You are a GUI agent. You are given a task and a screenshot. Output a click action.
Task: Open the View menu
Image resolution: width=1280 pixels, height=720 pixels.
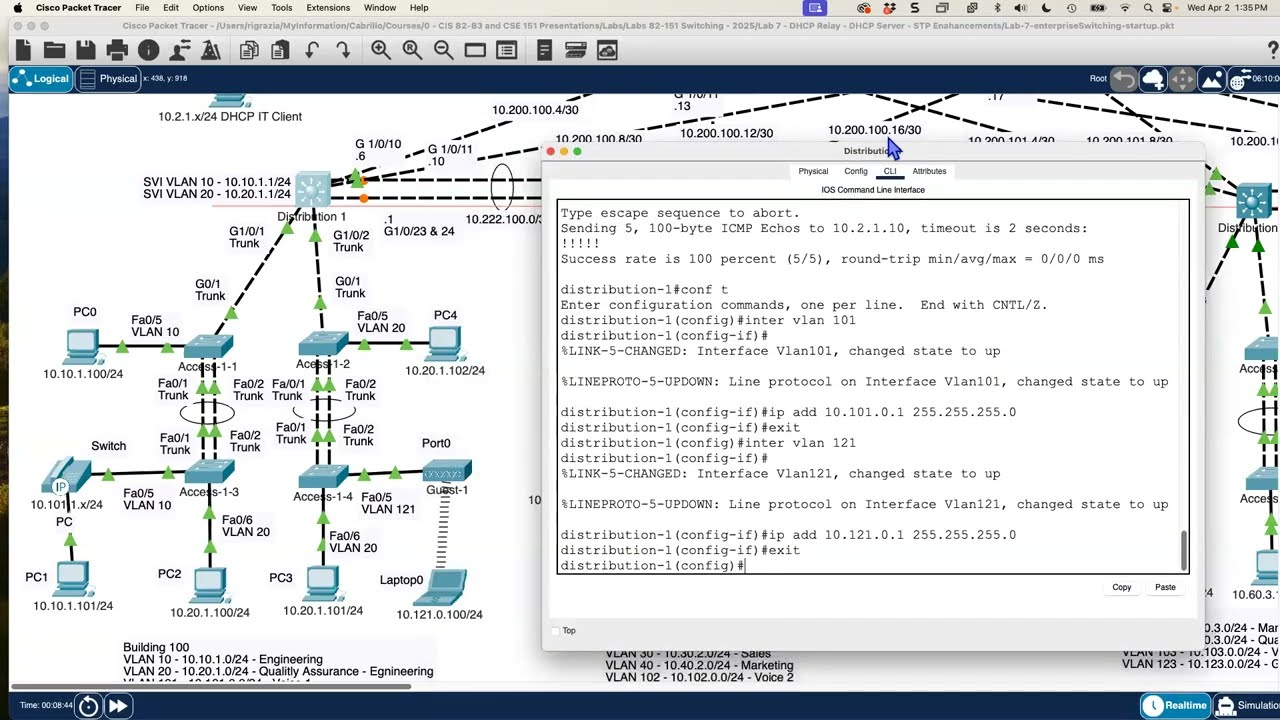247,7
